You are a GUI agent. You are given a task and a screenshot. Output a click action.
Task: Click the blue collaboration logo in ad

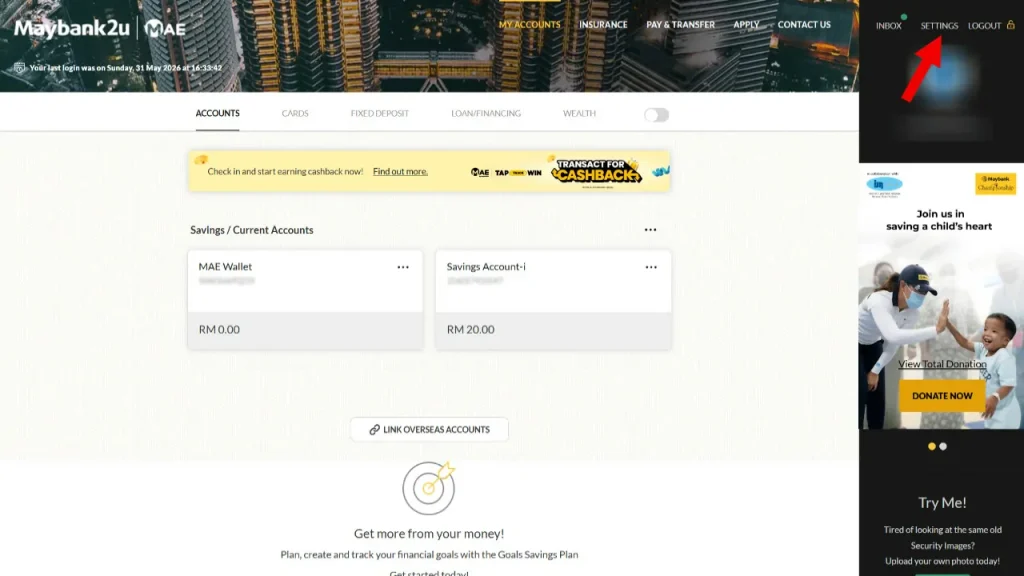tap(884, 185)
